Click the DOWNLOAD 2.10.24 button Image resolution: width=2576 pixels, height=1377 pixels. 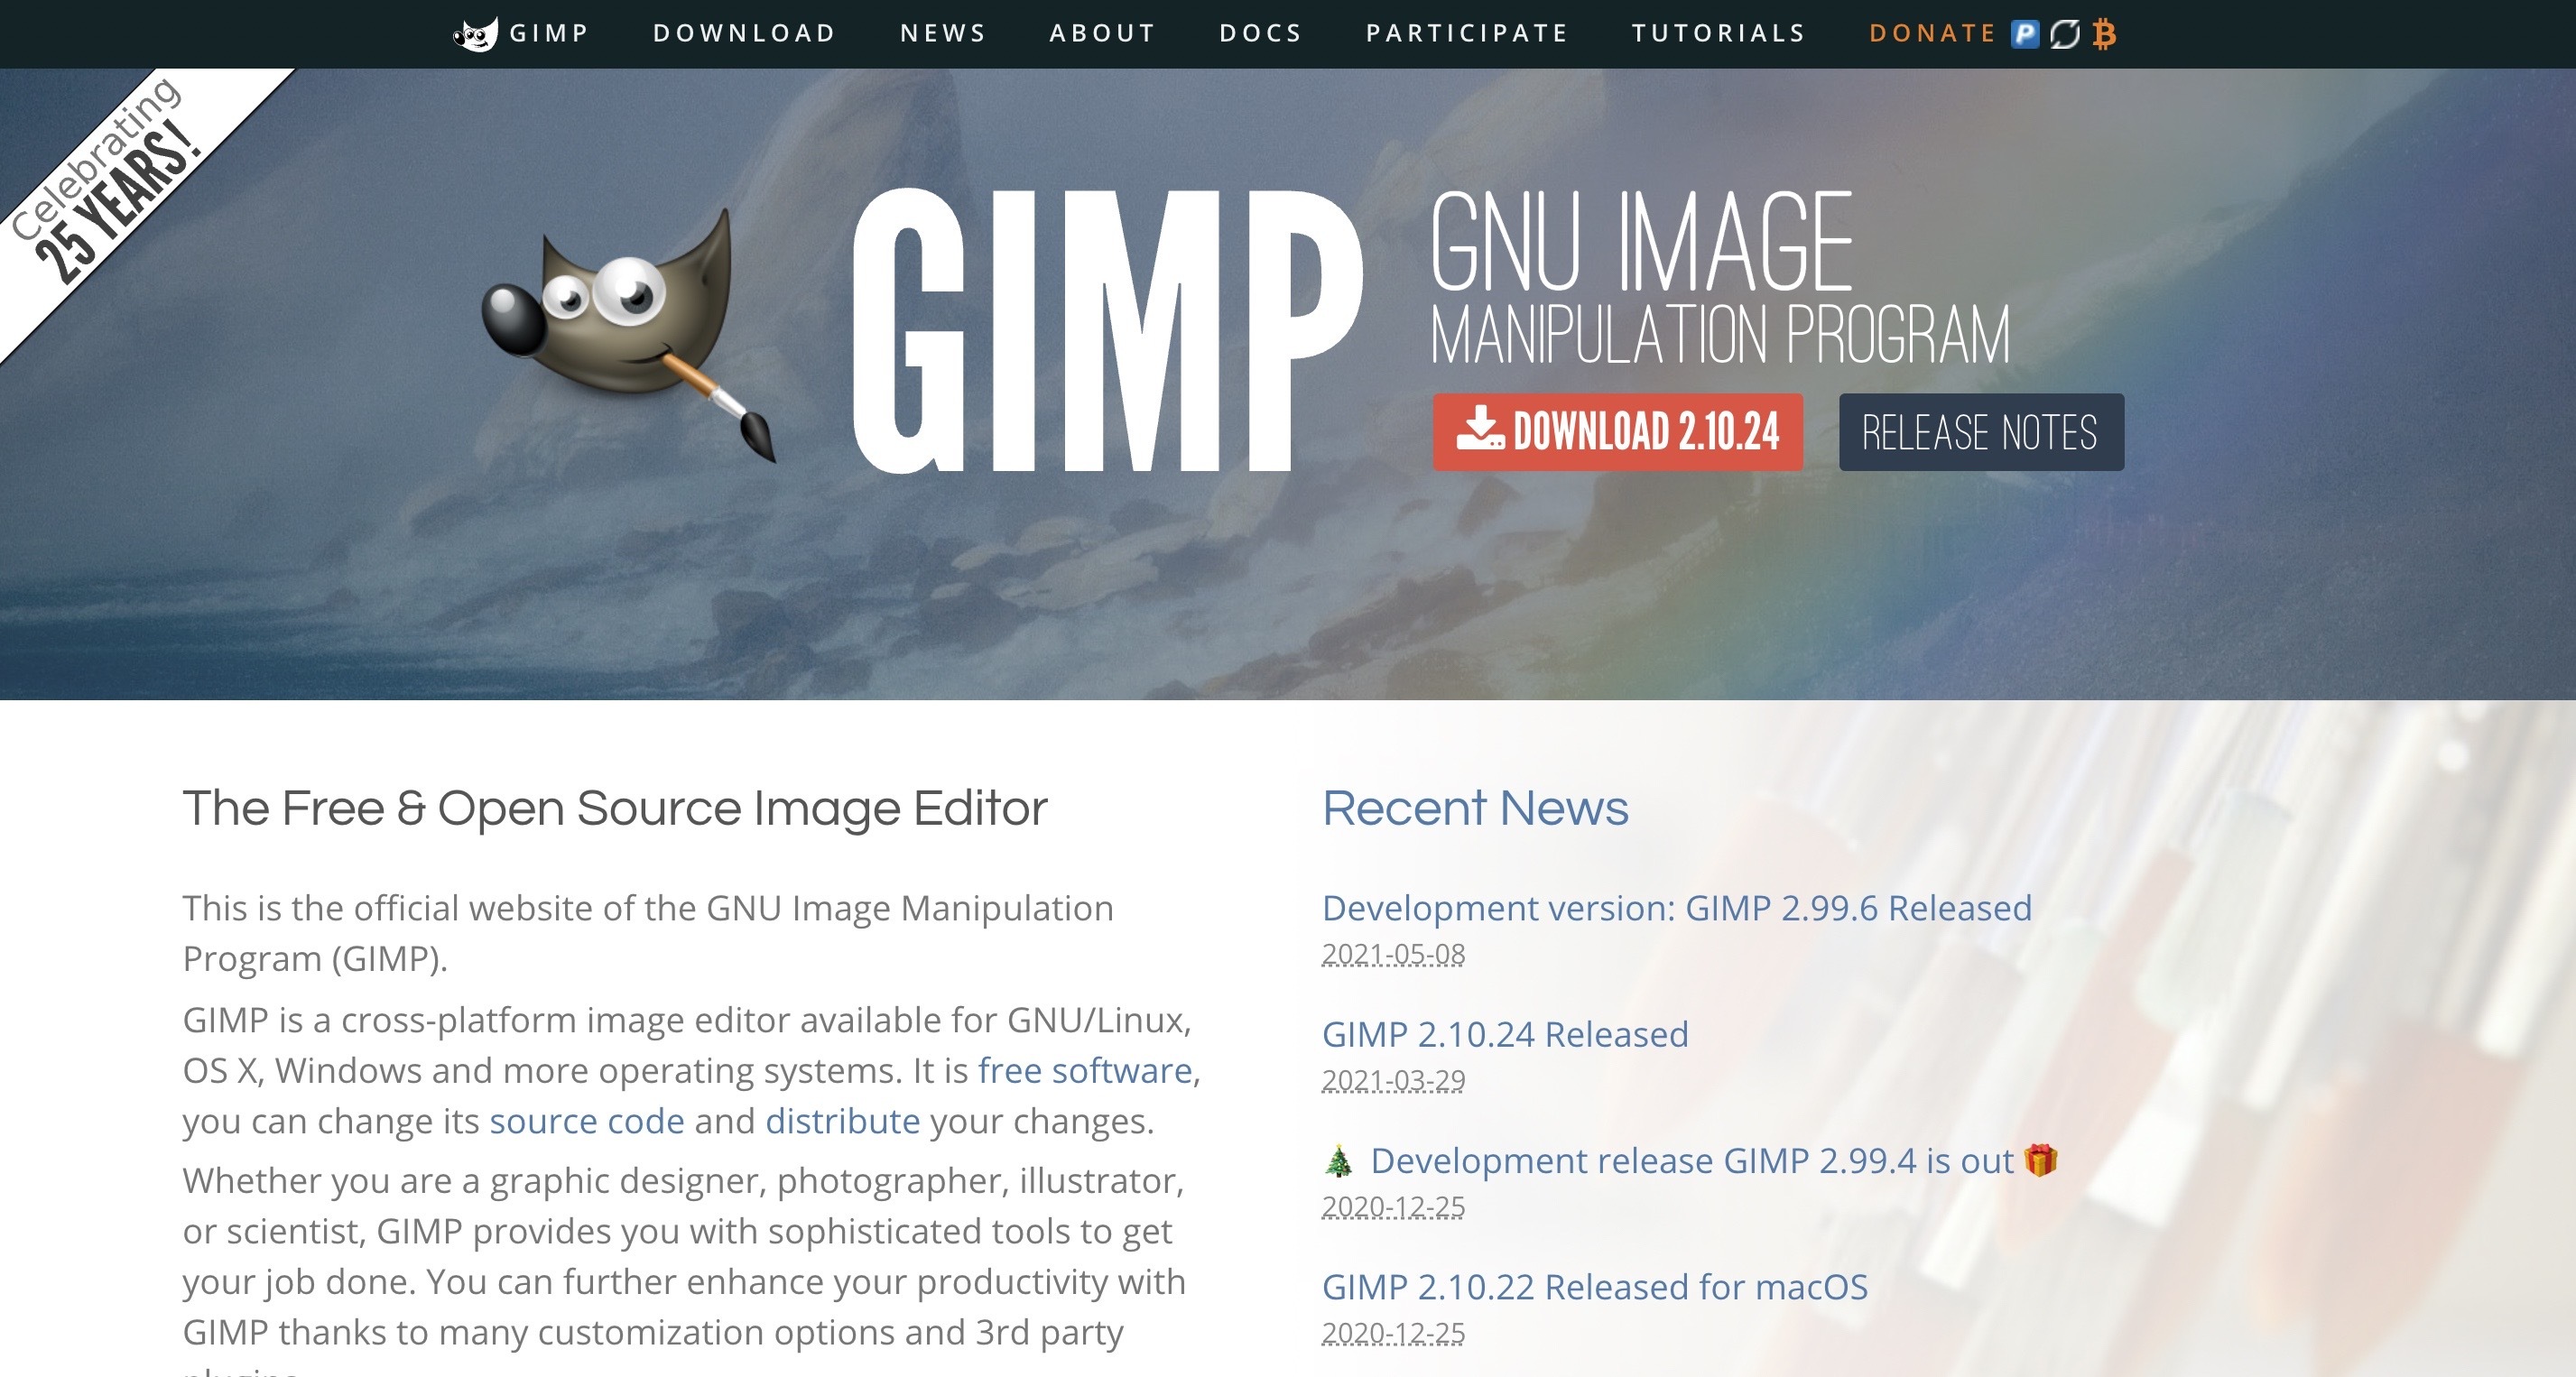(1620, 431)
